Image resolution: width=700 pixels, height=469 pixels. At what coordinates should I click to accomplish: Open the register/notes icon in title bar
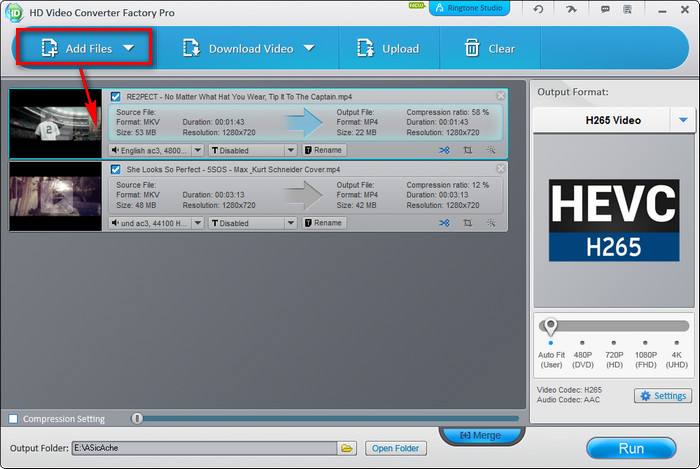point(628,9)
